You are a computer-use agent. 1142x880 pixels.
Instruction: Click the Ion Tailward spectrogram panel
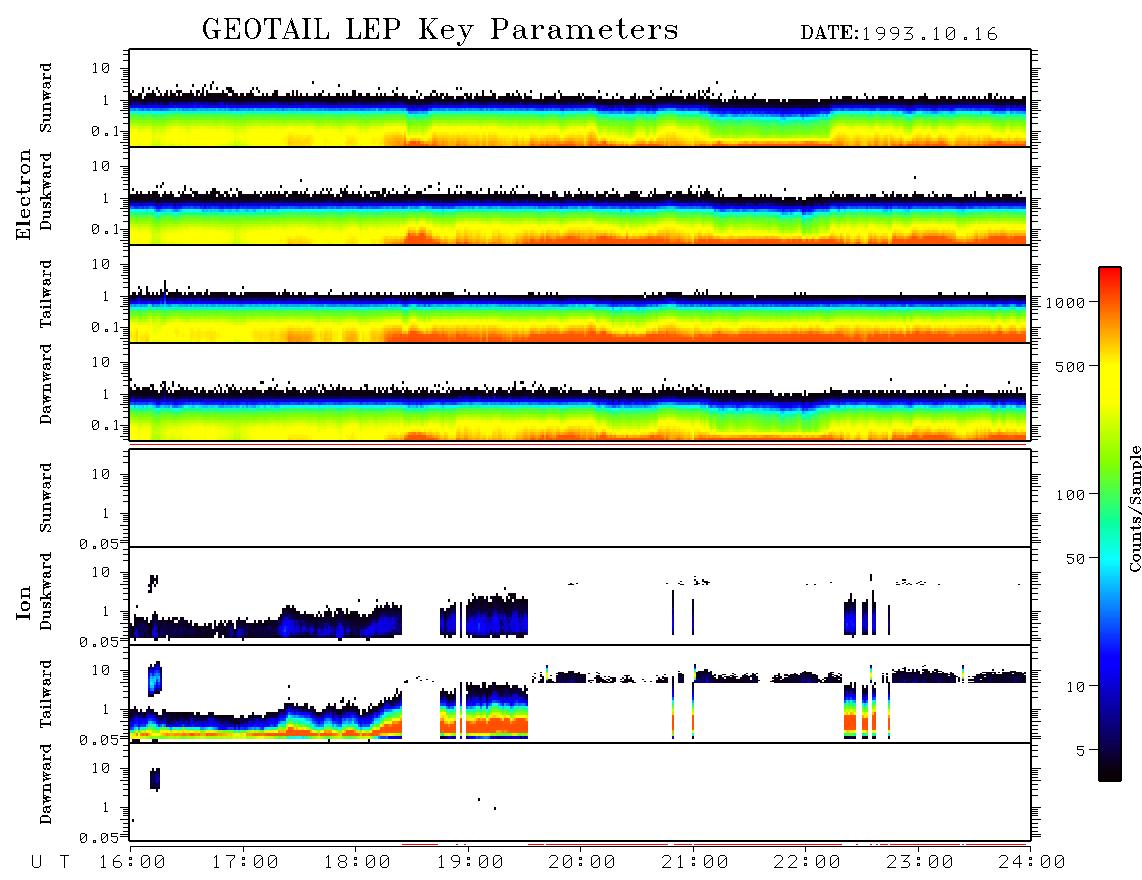point(580,694)
